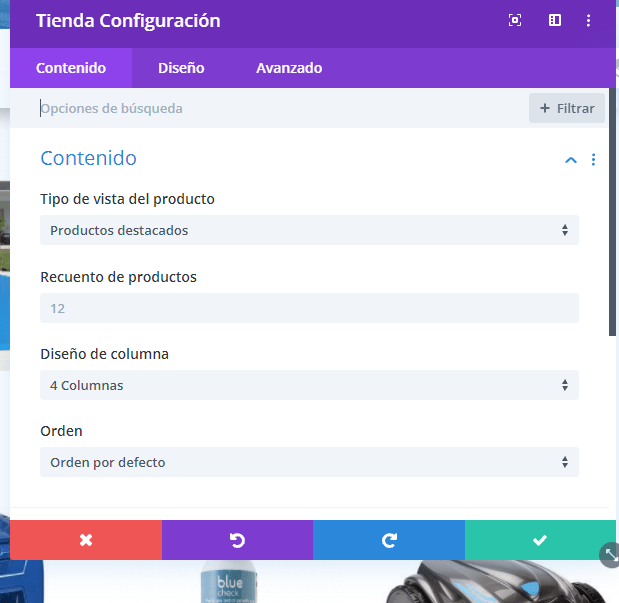Image resolution: width=619 pixels, height=603 pixels.
Task: Collapse the Contenido section with chevron
Action: tap(571, 160)
